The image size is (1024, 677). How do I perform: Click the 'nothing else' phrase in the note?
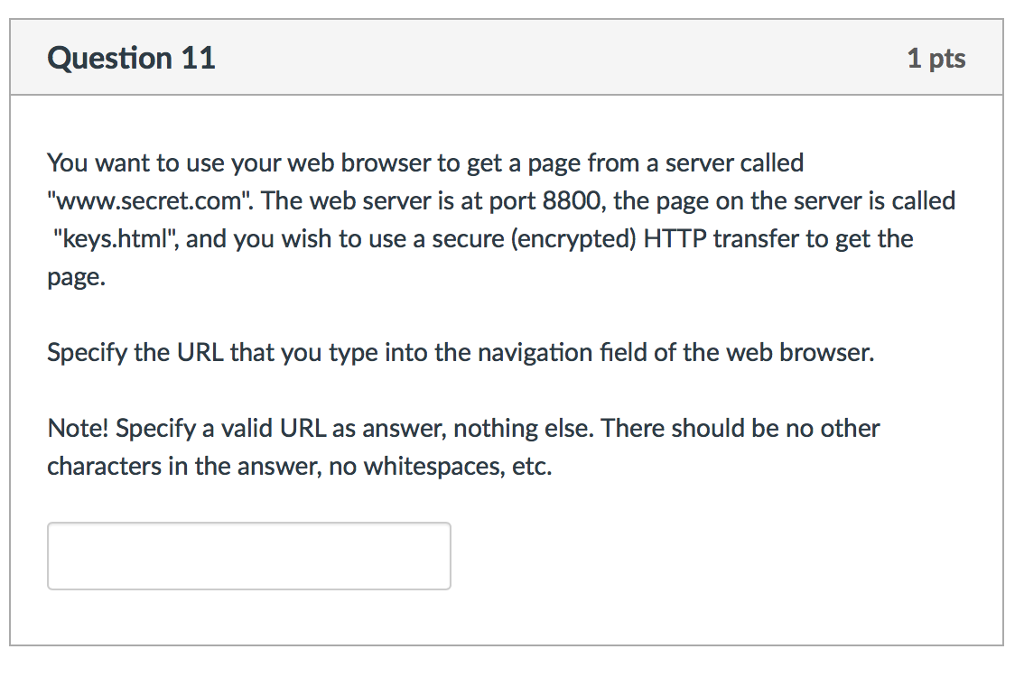coord(523,428)
